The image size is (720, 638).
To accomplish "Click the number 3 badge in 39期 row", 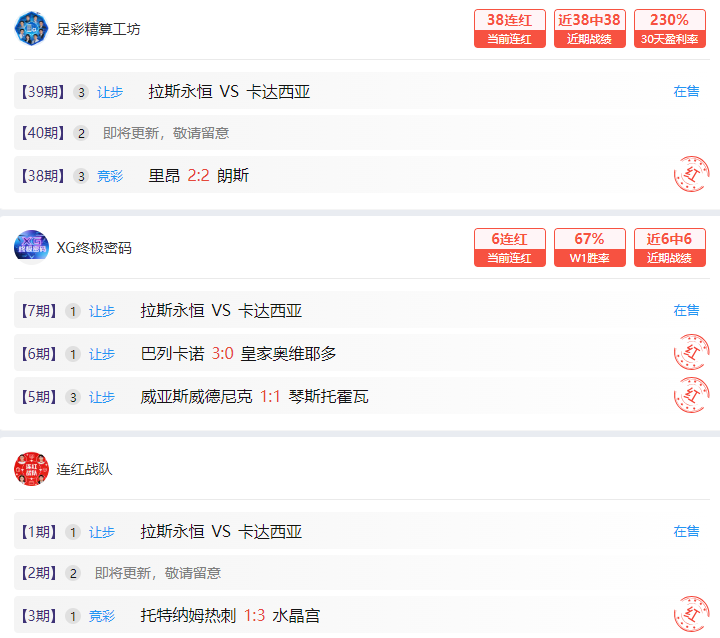I will [81, 92].
